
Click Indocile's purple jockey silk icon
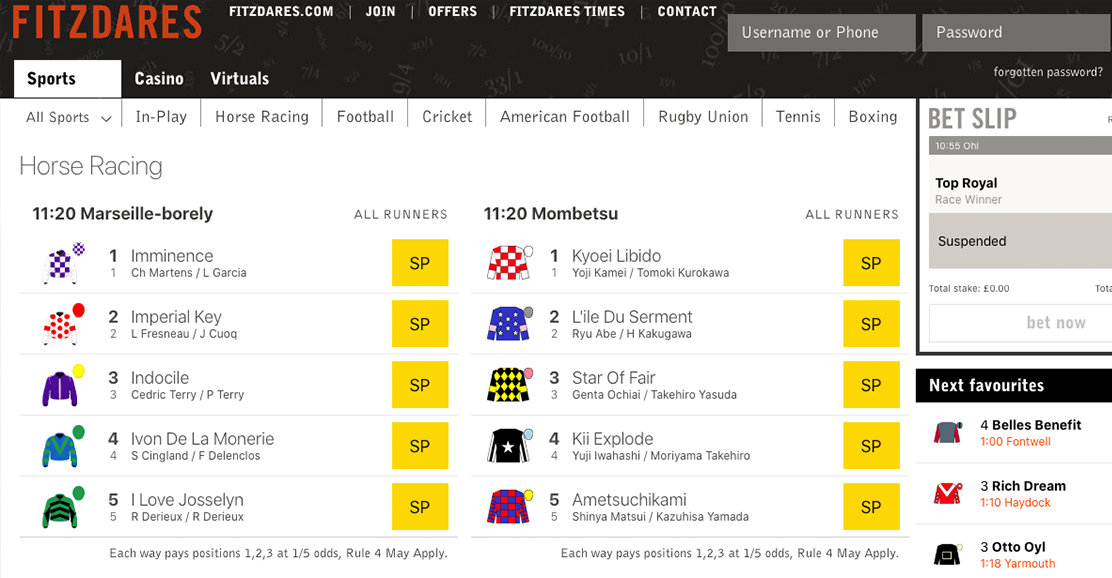click(x=62, y=386)
